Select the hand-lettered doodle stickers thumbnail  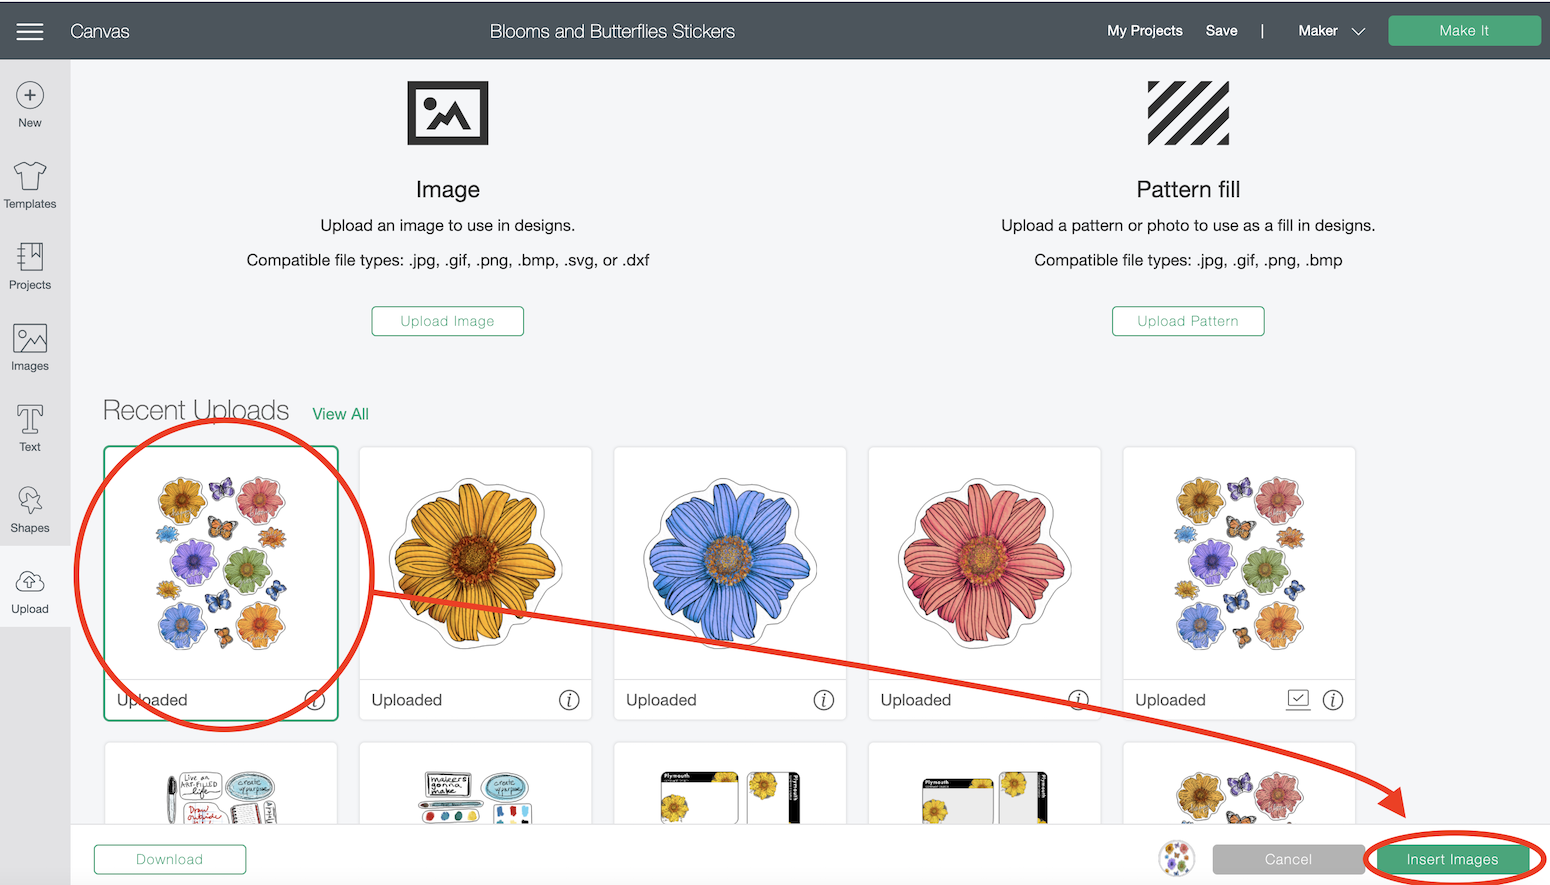(x=221, y=784)
